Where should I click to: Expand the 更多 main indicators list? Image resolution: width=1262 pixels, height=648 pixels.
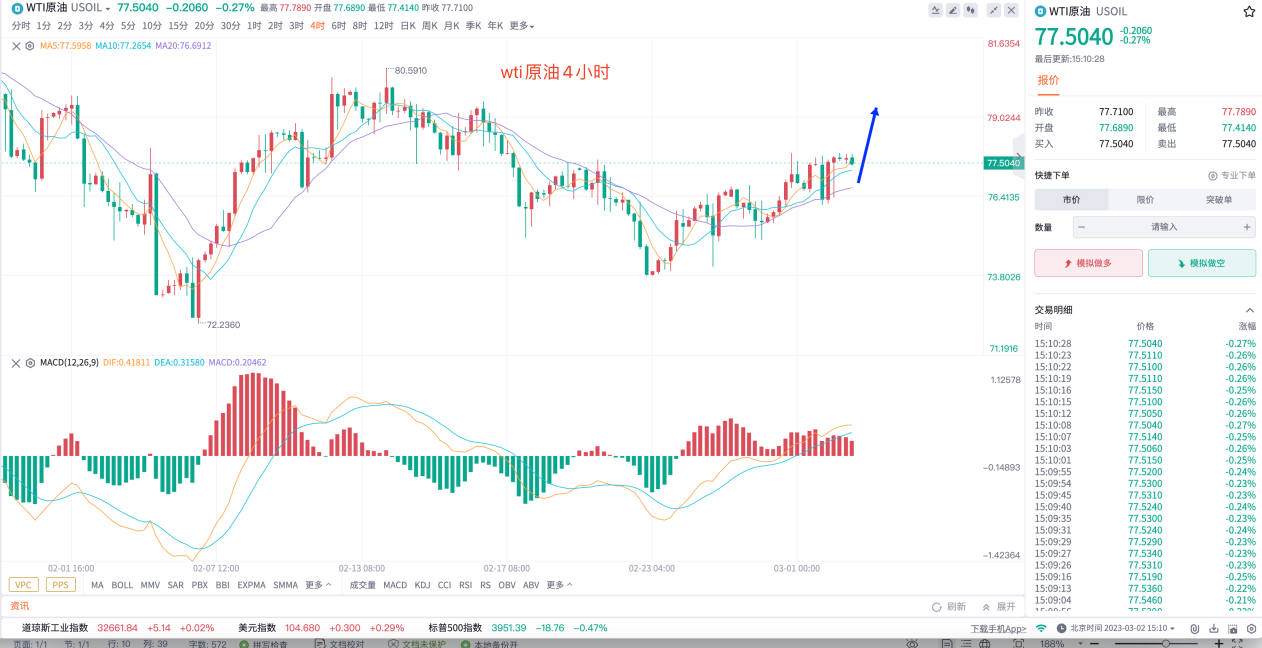[319, 585]
